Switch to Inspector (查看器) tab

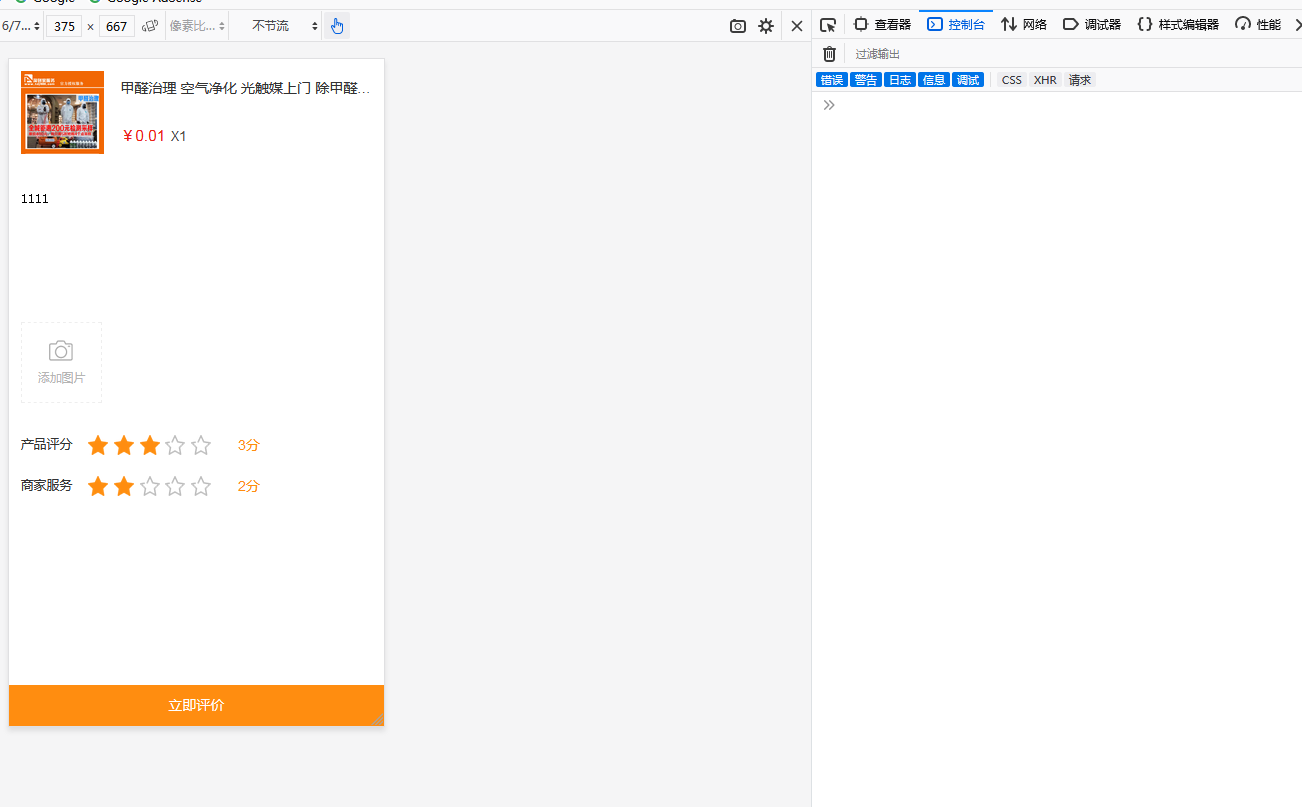pyautogui.click(x=882, y=25)
